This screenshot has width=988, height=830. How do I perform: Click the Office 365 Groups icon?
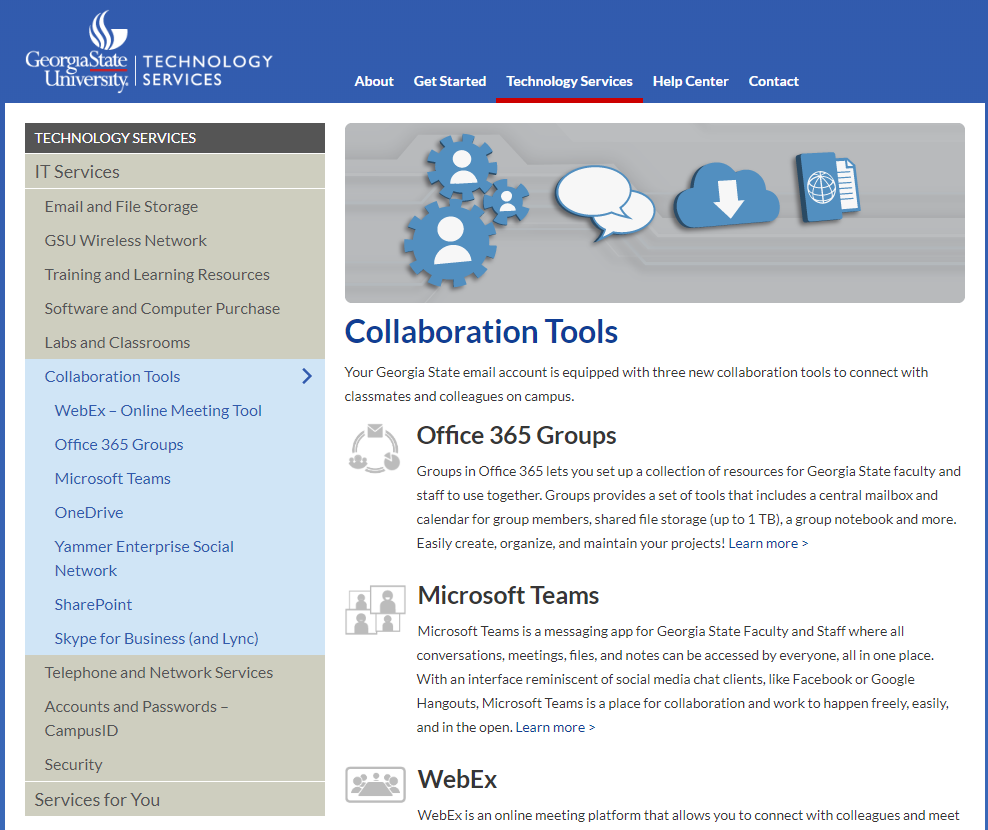(374, 449)
